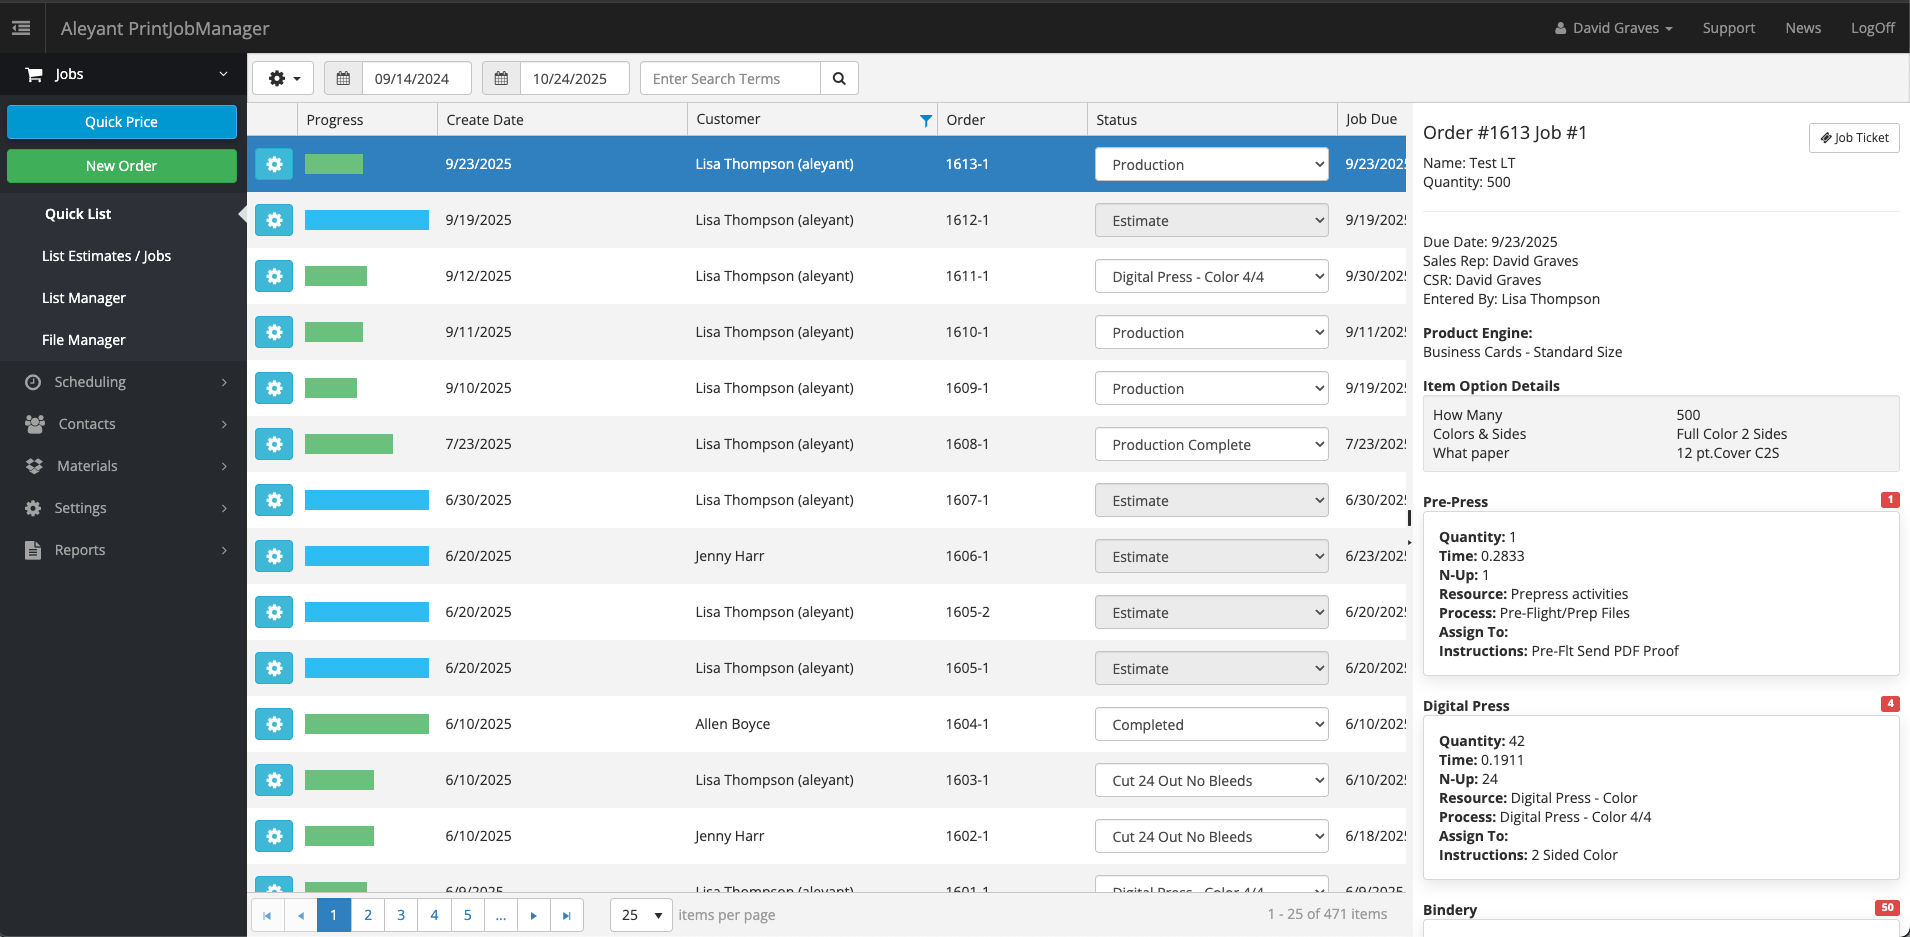Viewport: 1910px width, 937px height.
Task: Collapse the Jobs sidebar section
Action: (123, 74)
